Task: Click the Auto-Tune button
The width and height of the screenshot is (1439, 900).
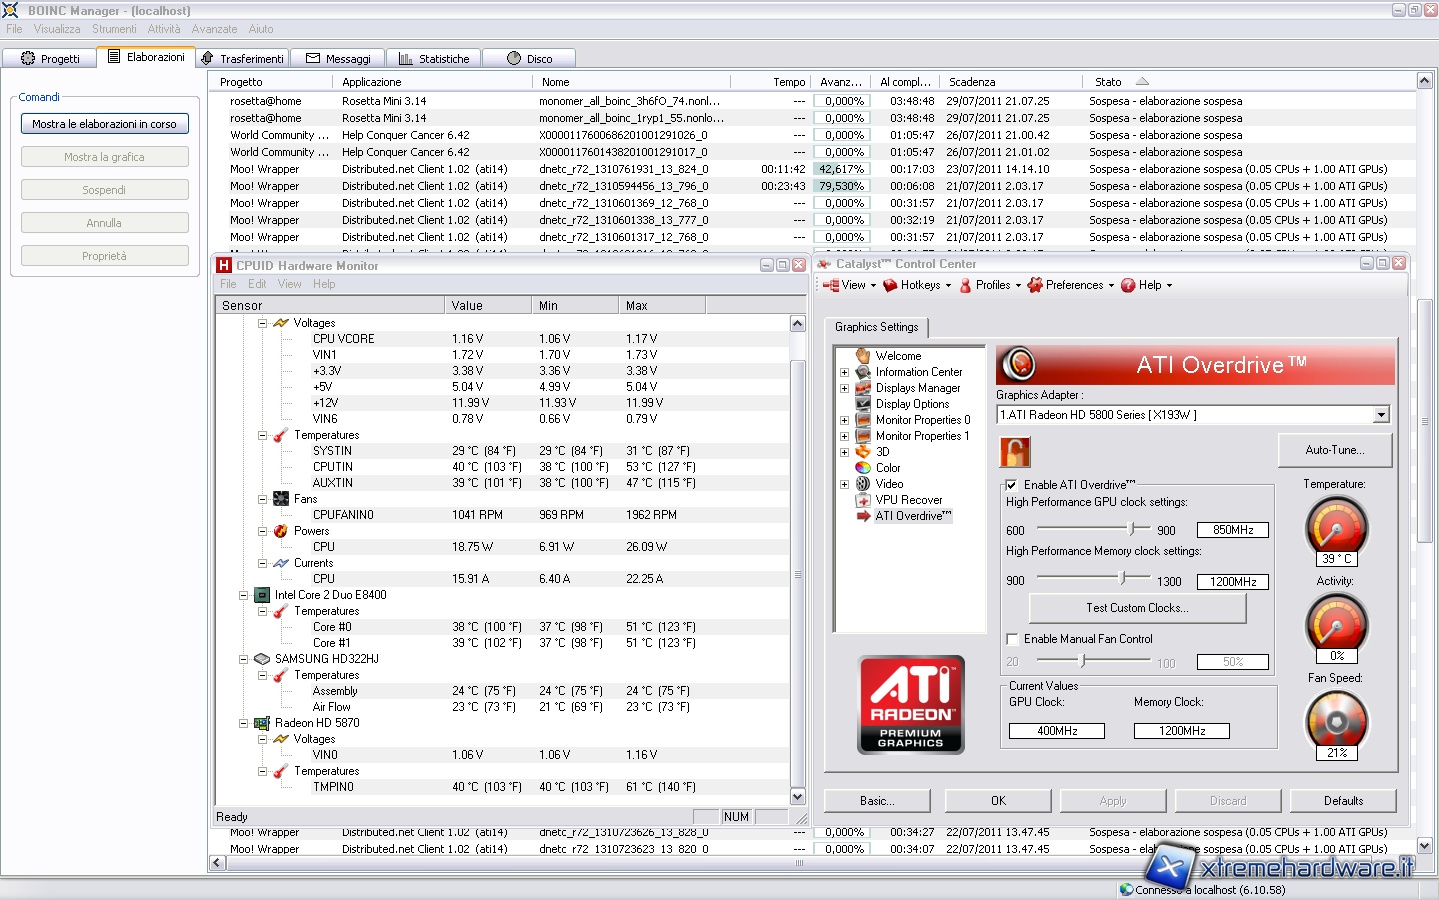Action: (x=1334, y=450)
